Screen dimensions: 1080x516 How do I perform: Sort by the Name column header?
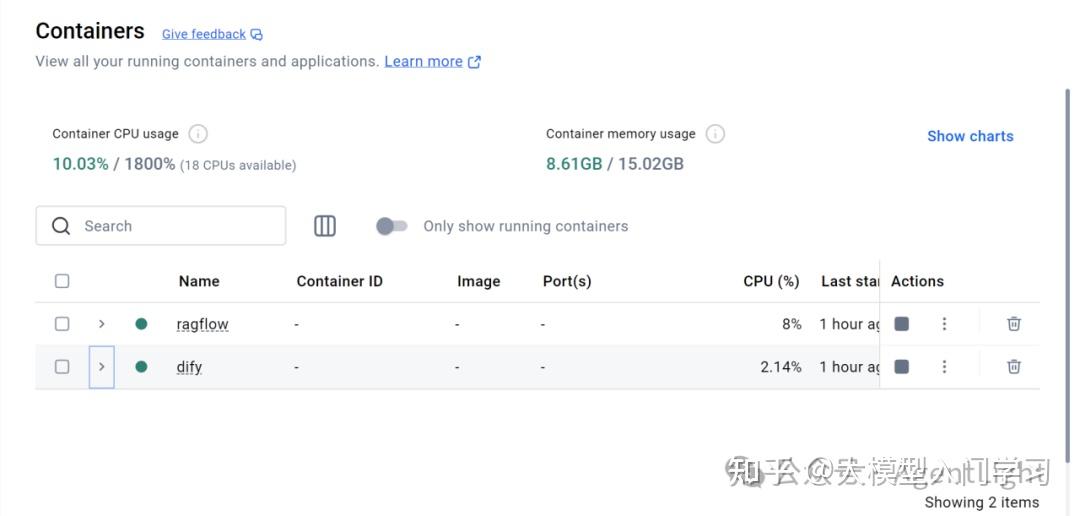[199, 281]
